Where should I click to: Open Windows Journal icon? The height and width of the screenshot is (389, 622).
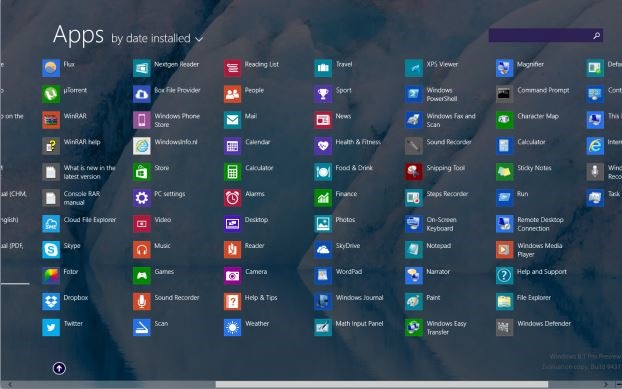(x=323, y=302)
